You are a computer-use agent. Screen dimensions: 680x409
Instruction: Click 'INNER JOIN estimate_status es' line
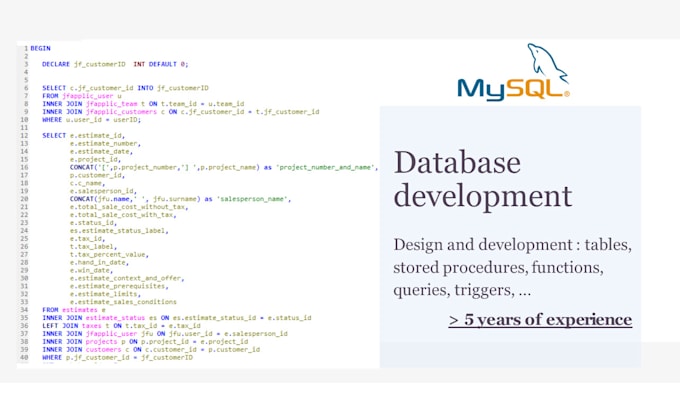[177, 318]
